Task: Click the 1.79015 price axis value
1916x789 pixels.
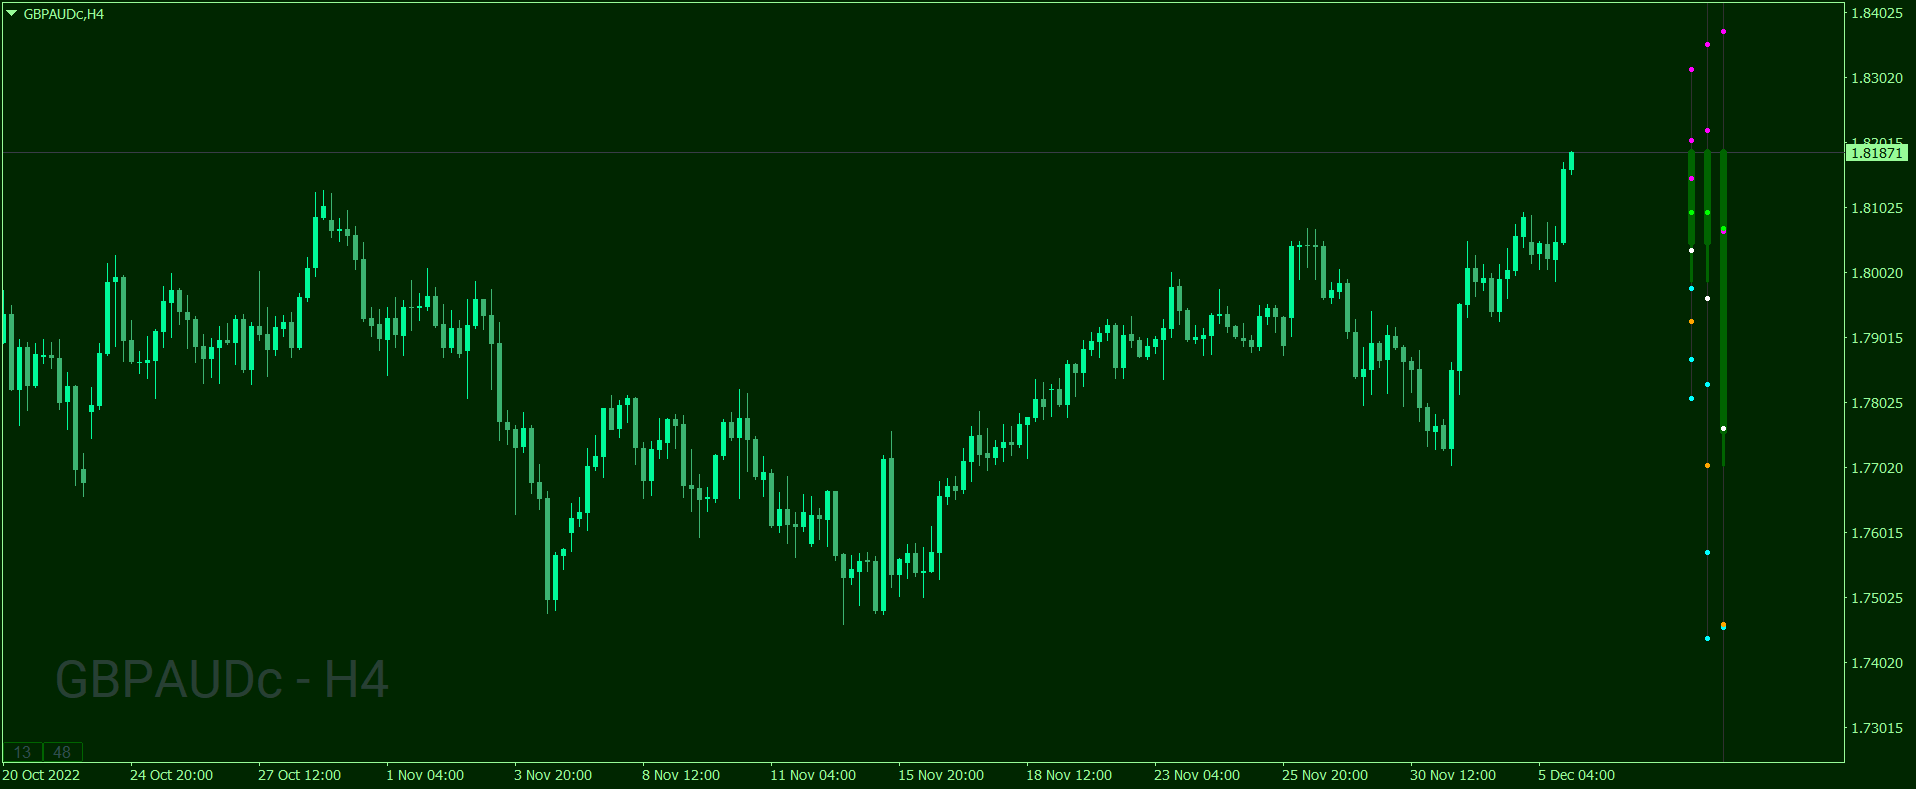Action: pos(1877,338)
